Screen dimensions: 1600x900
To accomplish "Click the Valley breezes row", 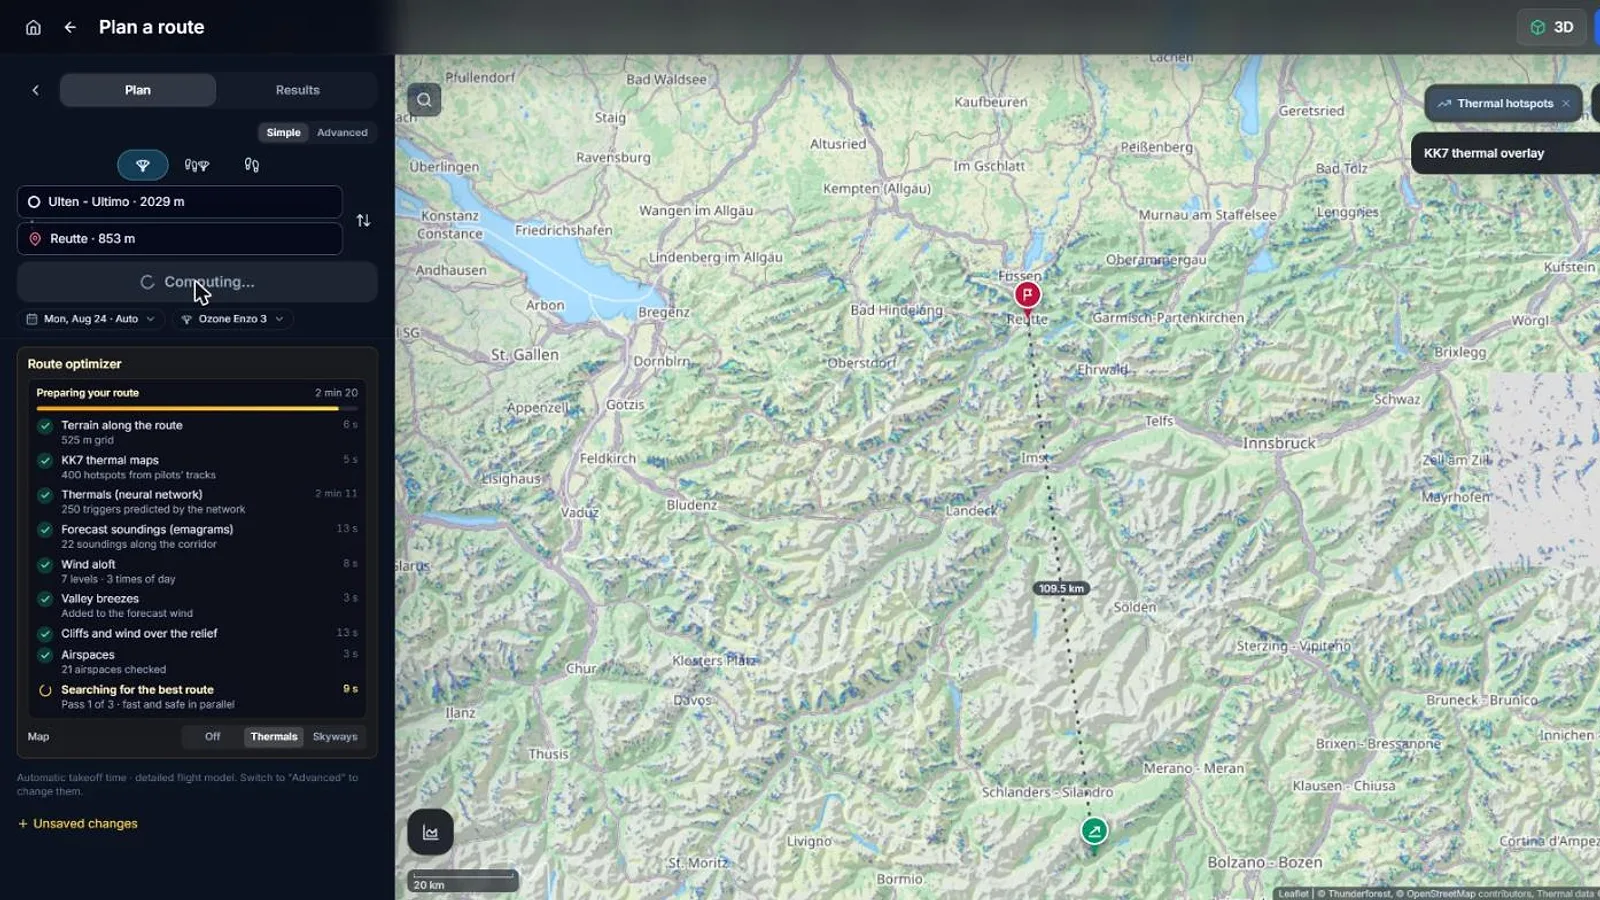I will click(x=197, y=606).
